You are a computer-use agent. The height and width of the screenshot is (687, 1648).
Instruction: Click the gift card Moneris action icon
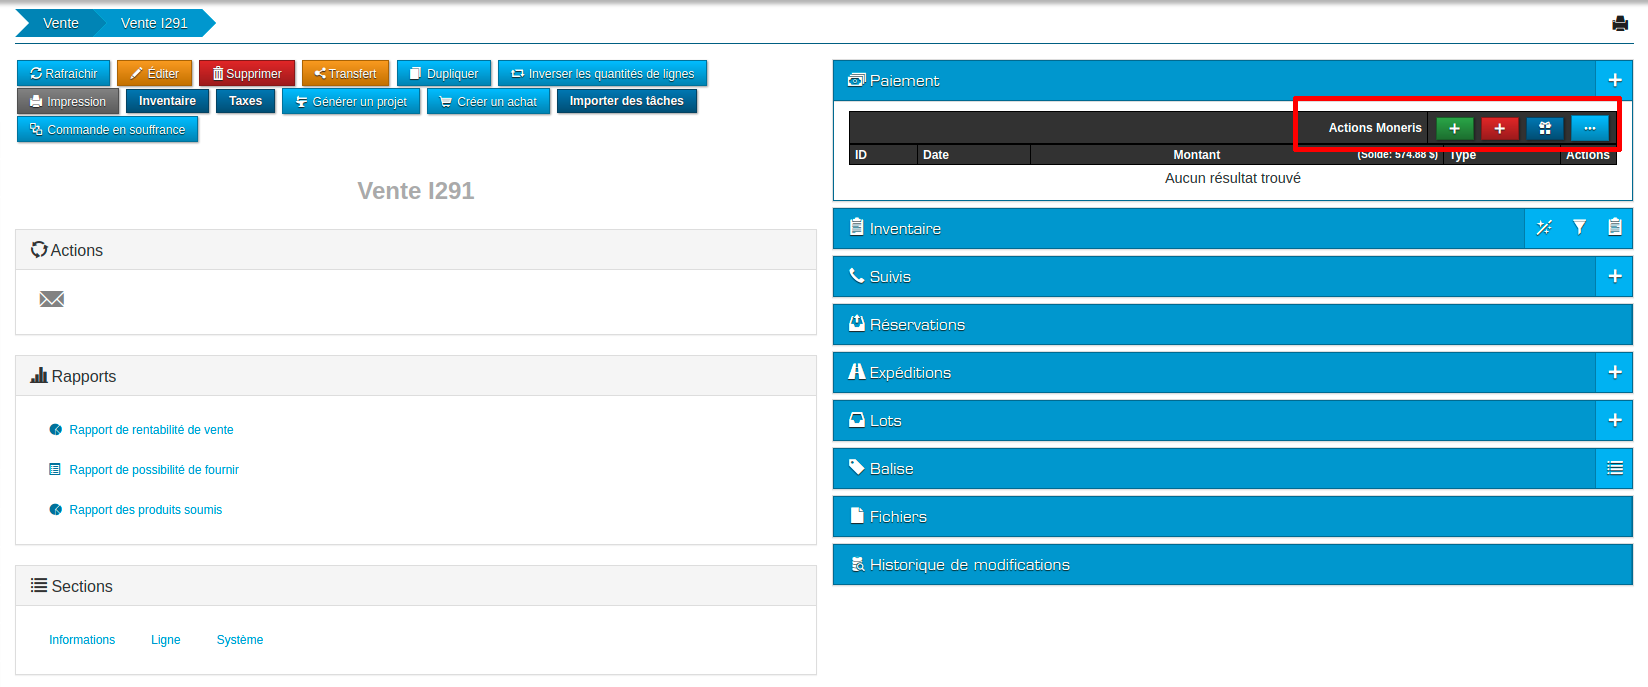coord(1544,128)
